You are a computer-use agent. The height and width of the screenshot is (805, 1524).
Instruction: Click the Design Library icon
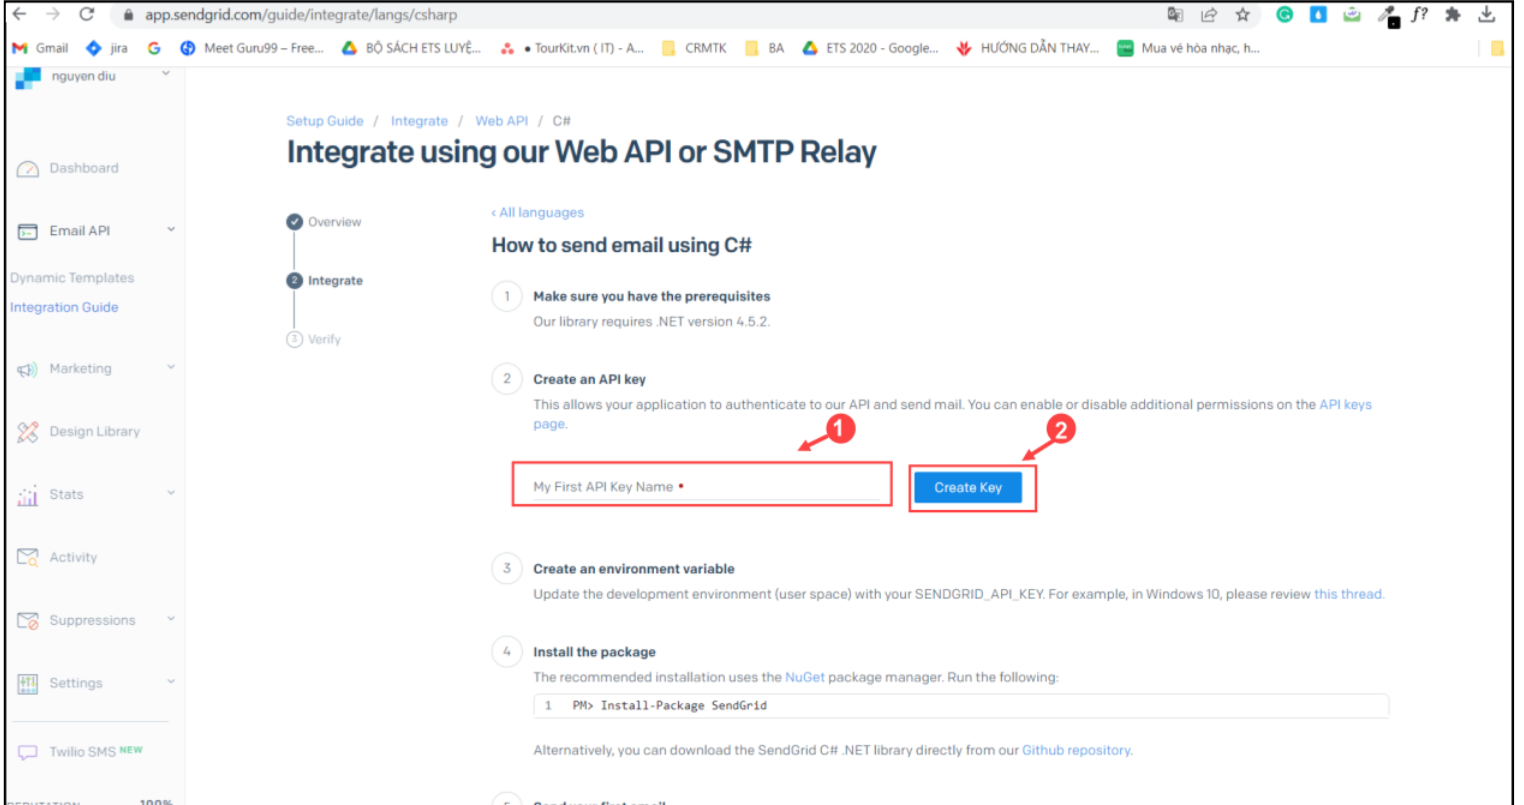click(28, 432)
